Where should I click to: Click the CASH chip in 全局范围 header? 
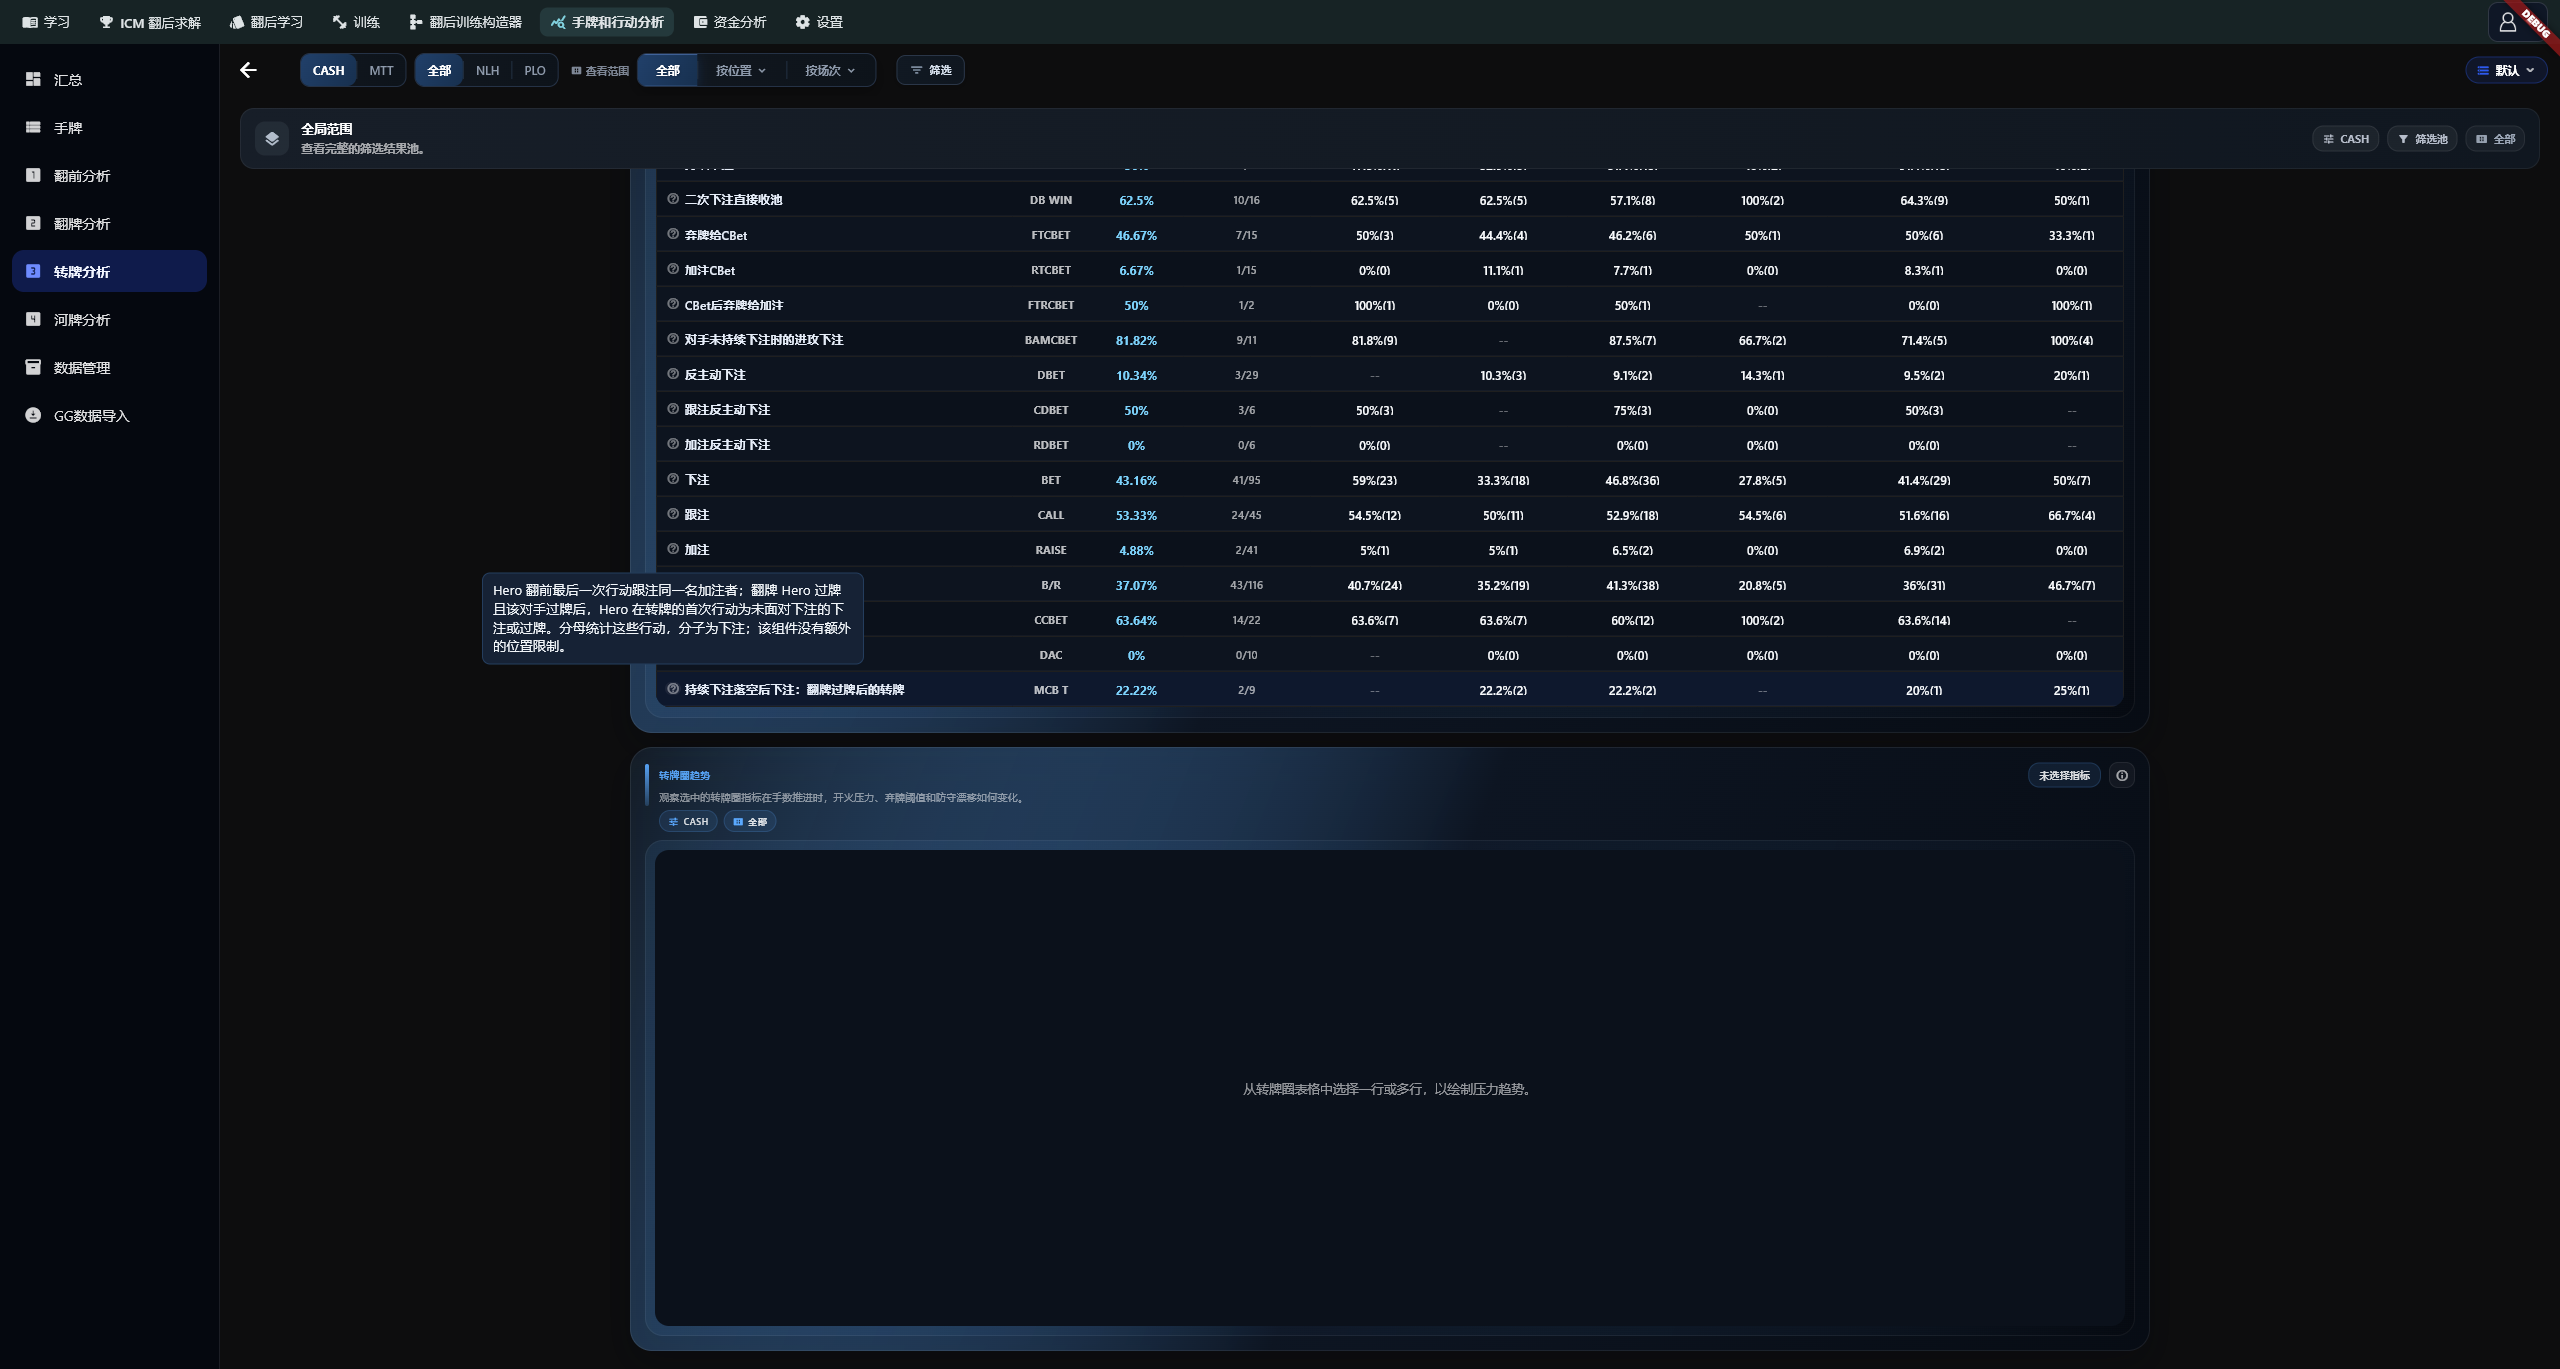pos(2345,139)
